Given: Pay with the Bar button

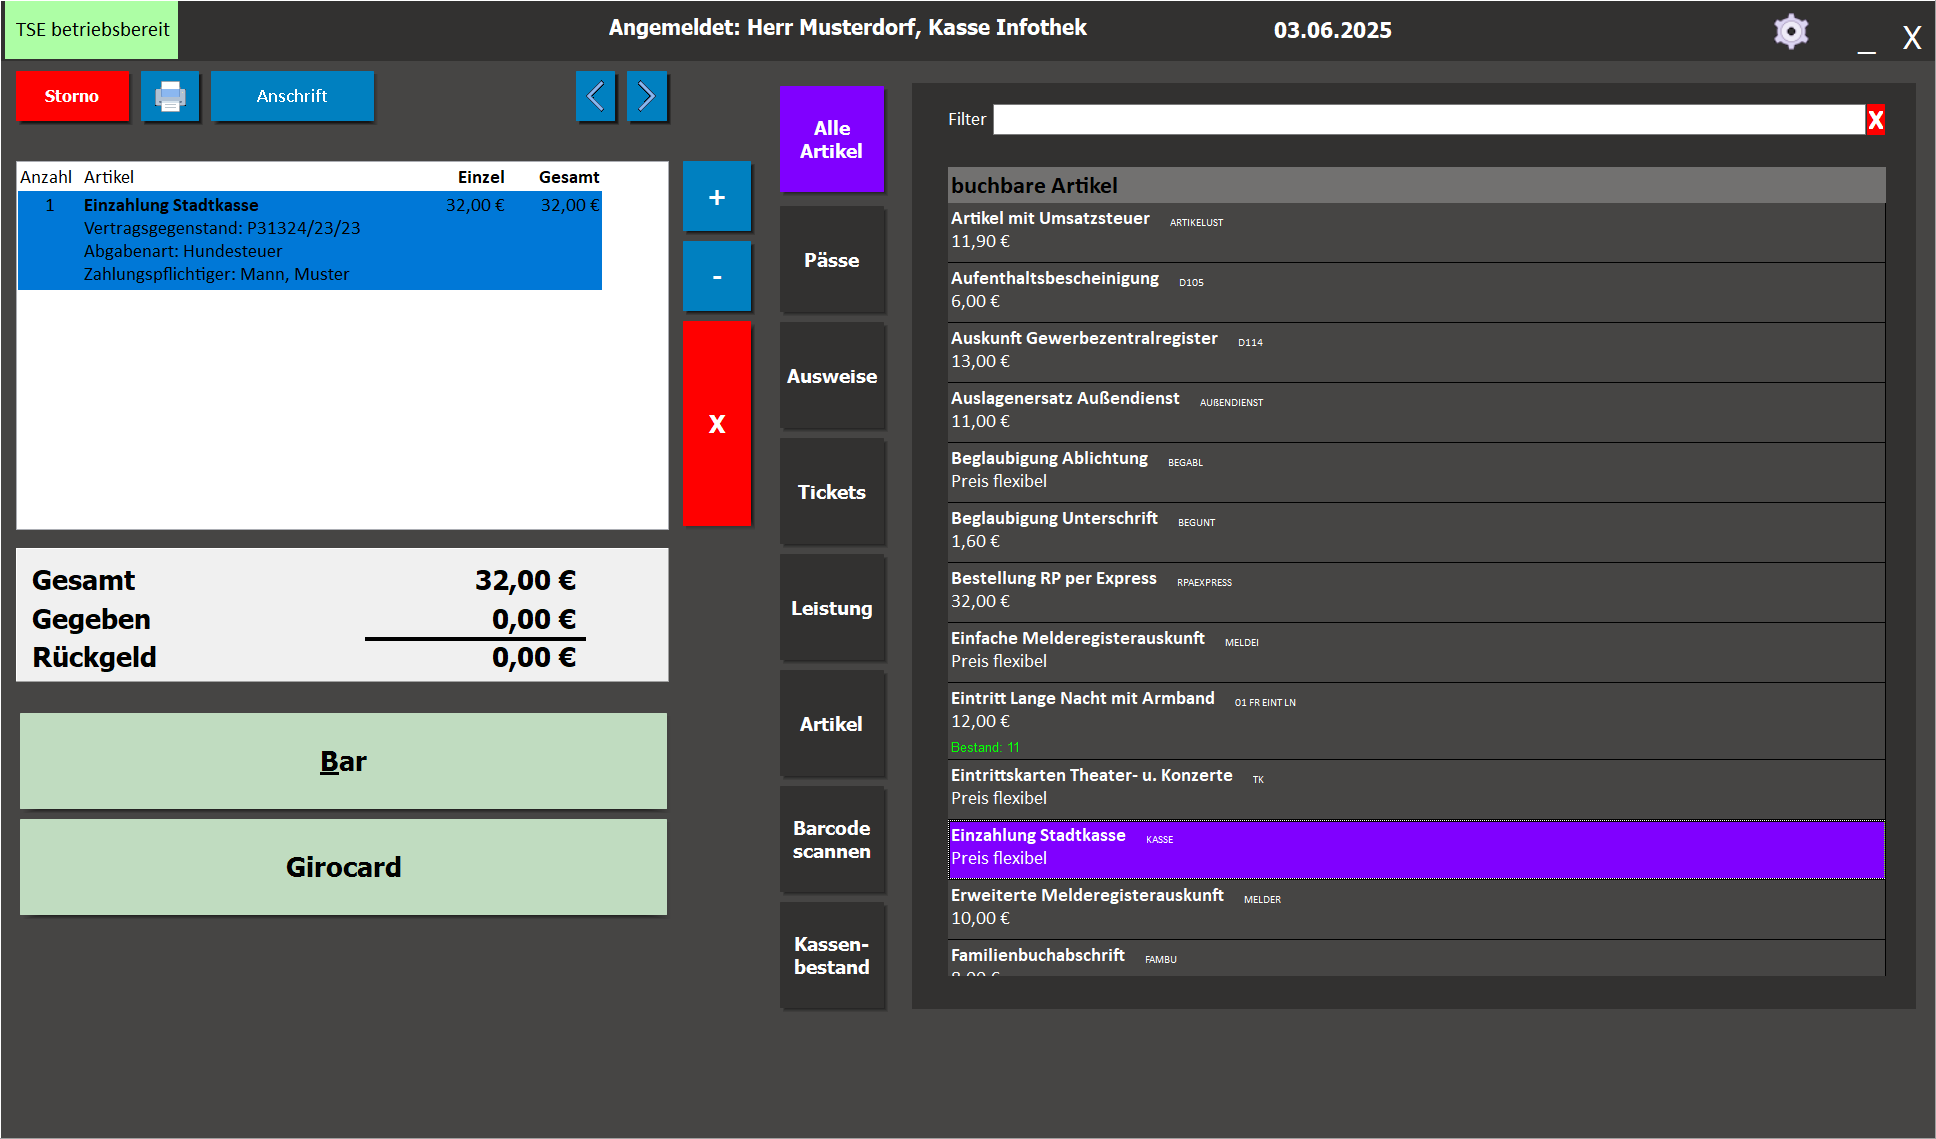Looking at the screenshot, I should pos(343,761).
